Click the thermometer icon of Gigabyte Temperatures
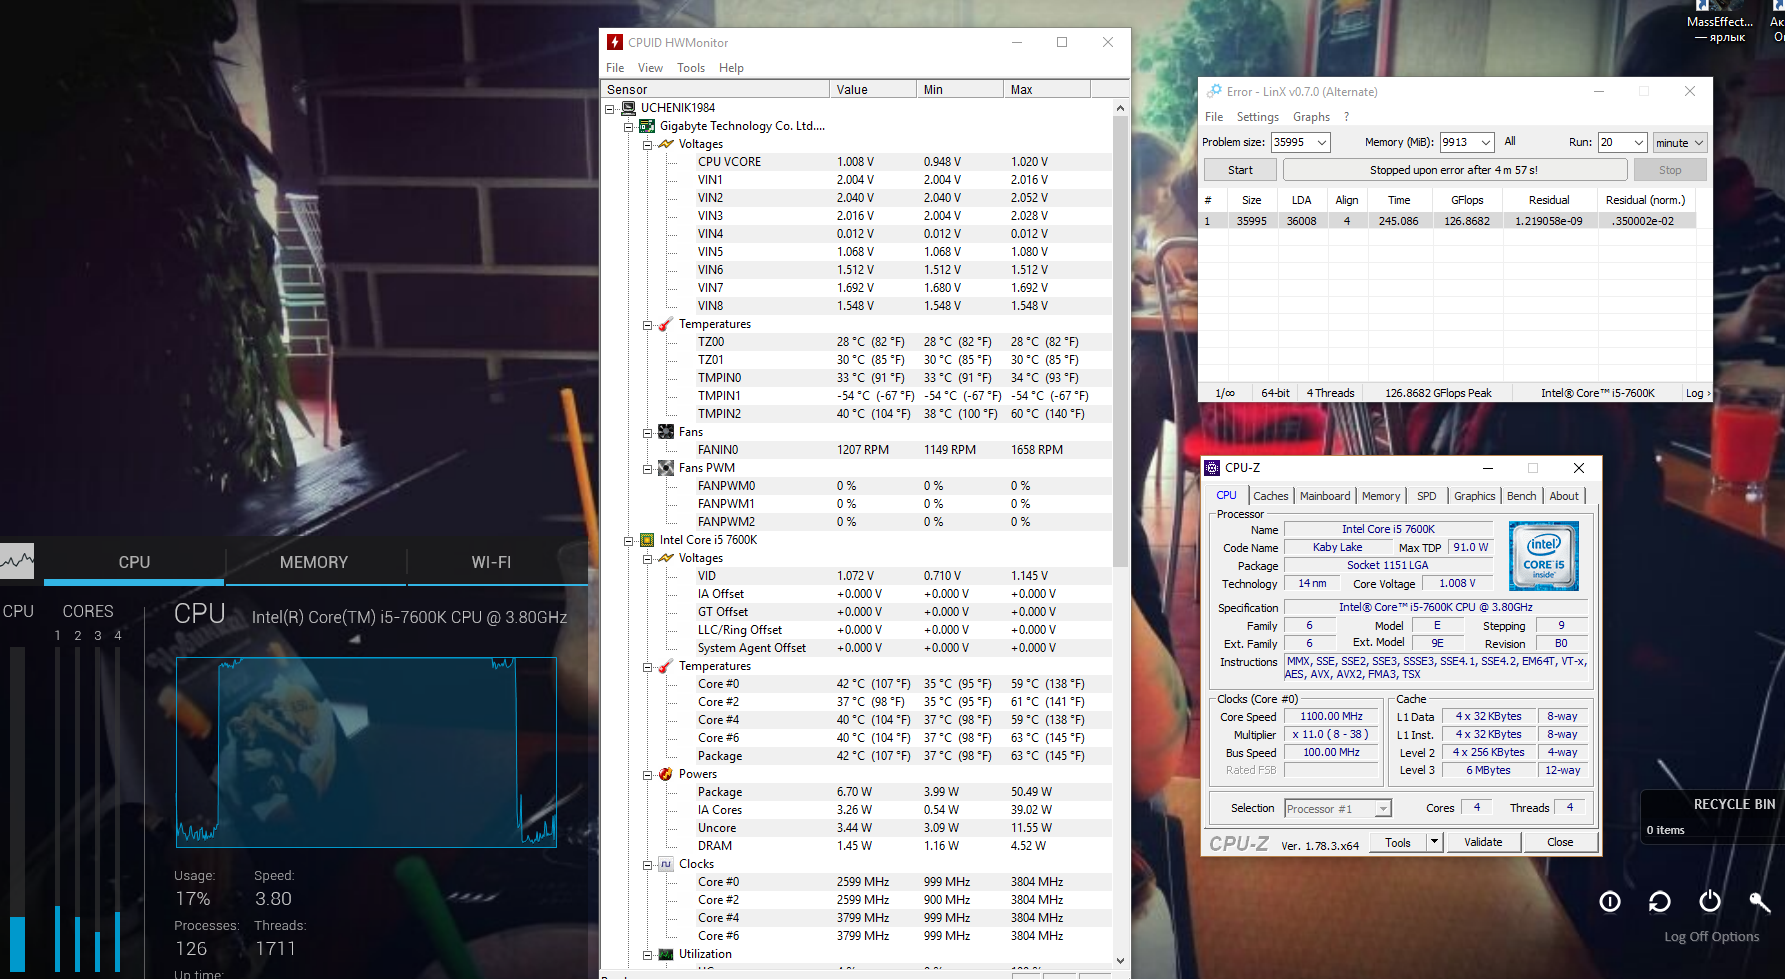This screenshot has width=1785, height=979. pyautogui.click(x=666, y=324)
